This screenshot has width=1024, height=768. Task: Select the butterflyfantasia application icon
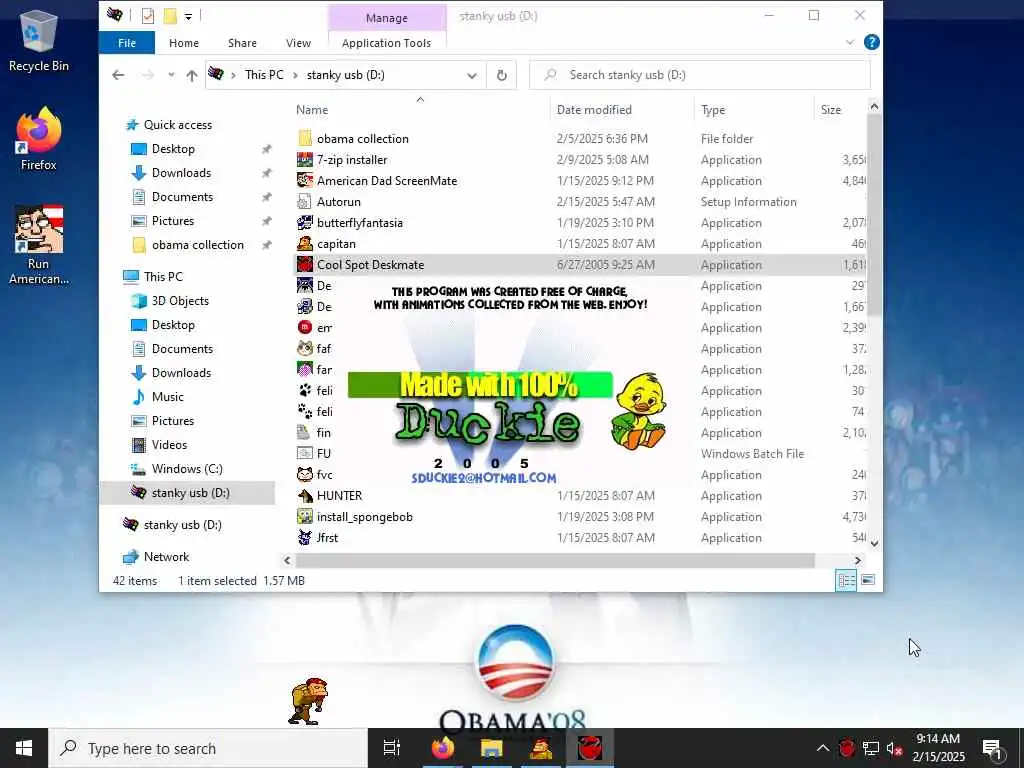305,223
